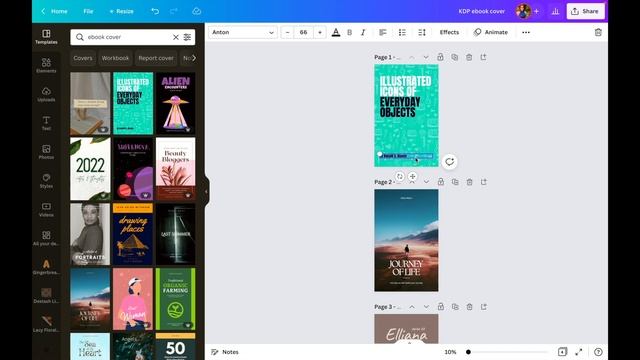Click the Resize button
Image resolution: width=640 pixels, height=360 pixels.
(122, 11)
